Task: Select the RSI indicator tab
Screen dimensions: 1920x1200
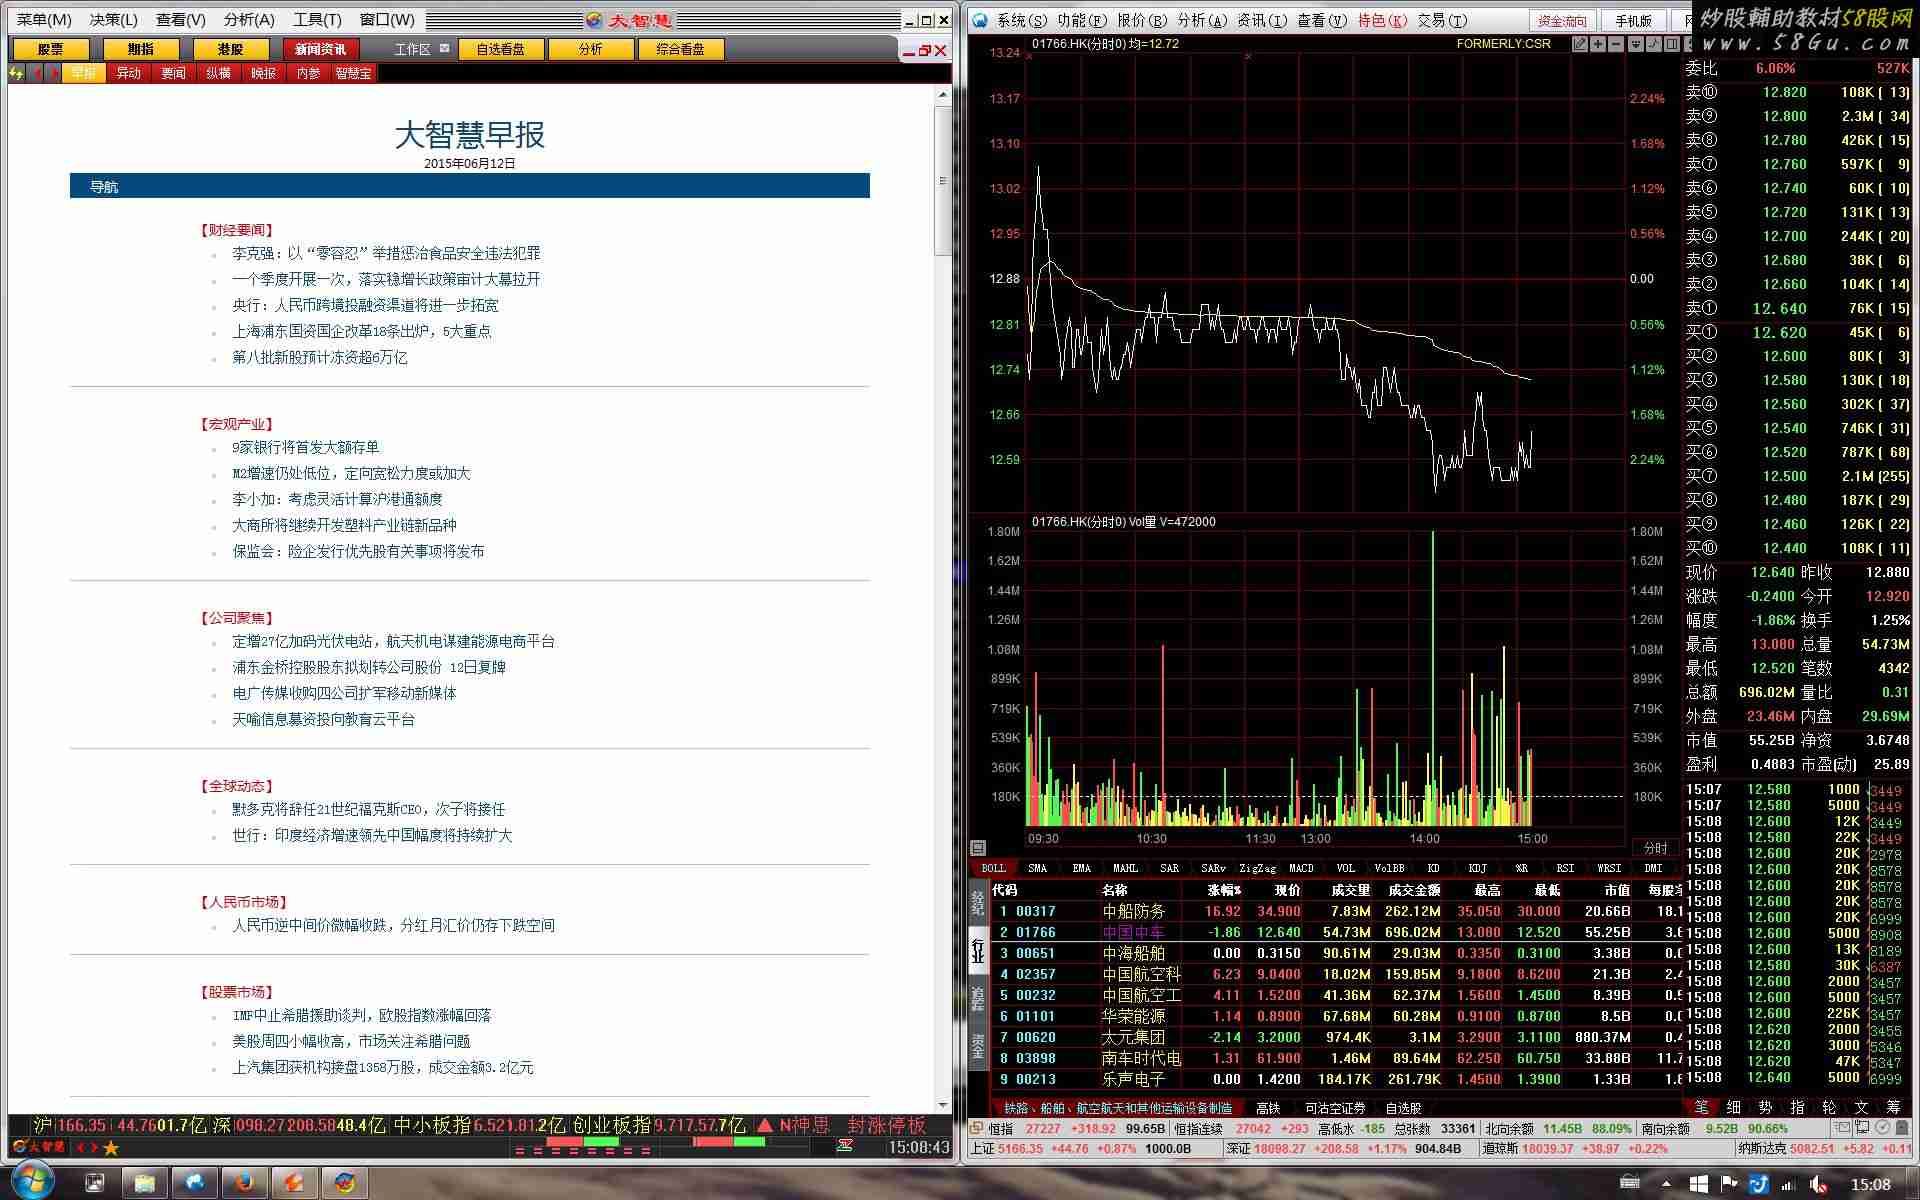Action: [x=1565, y=868]
